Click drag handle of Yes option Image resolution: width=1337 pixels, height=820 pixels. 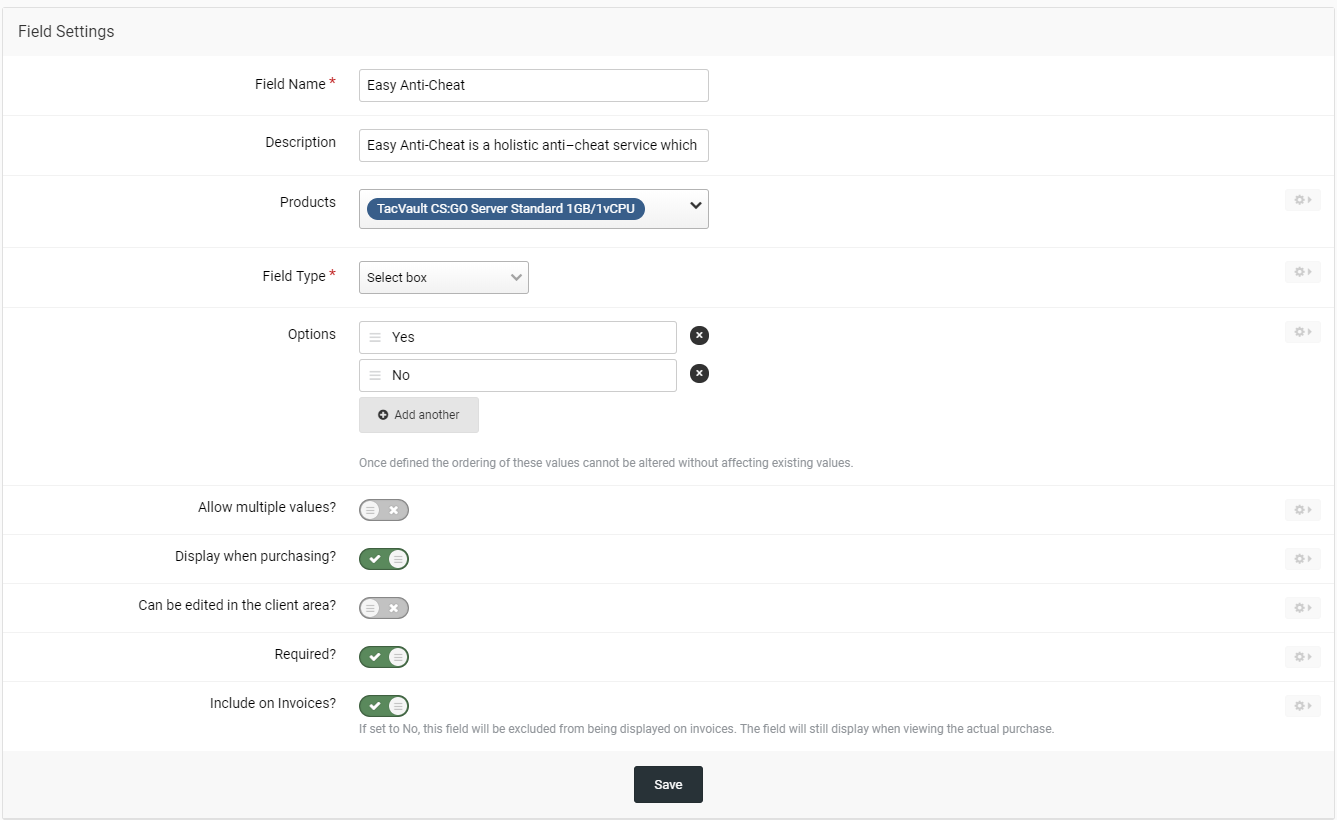375,337
